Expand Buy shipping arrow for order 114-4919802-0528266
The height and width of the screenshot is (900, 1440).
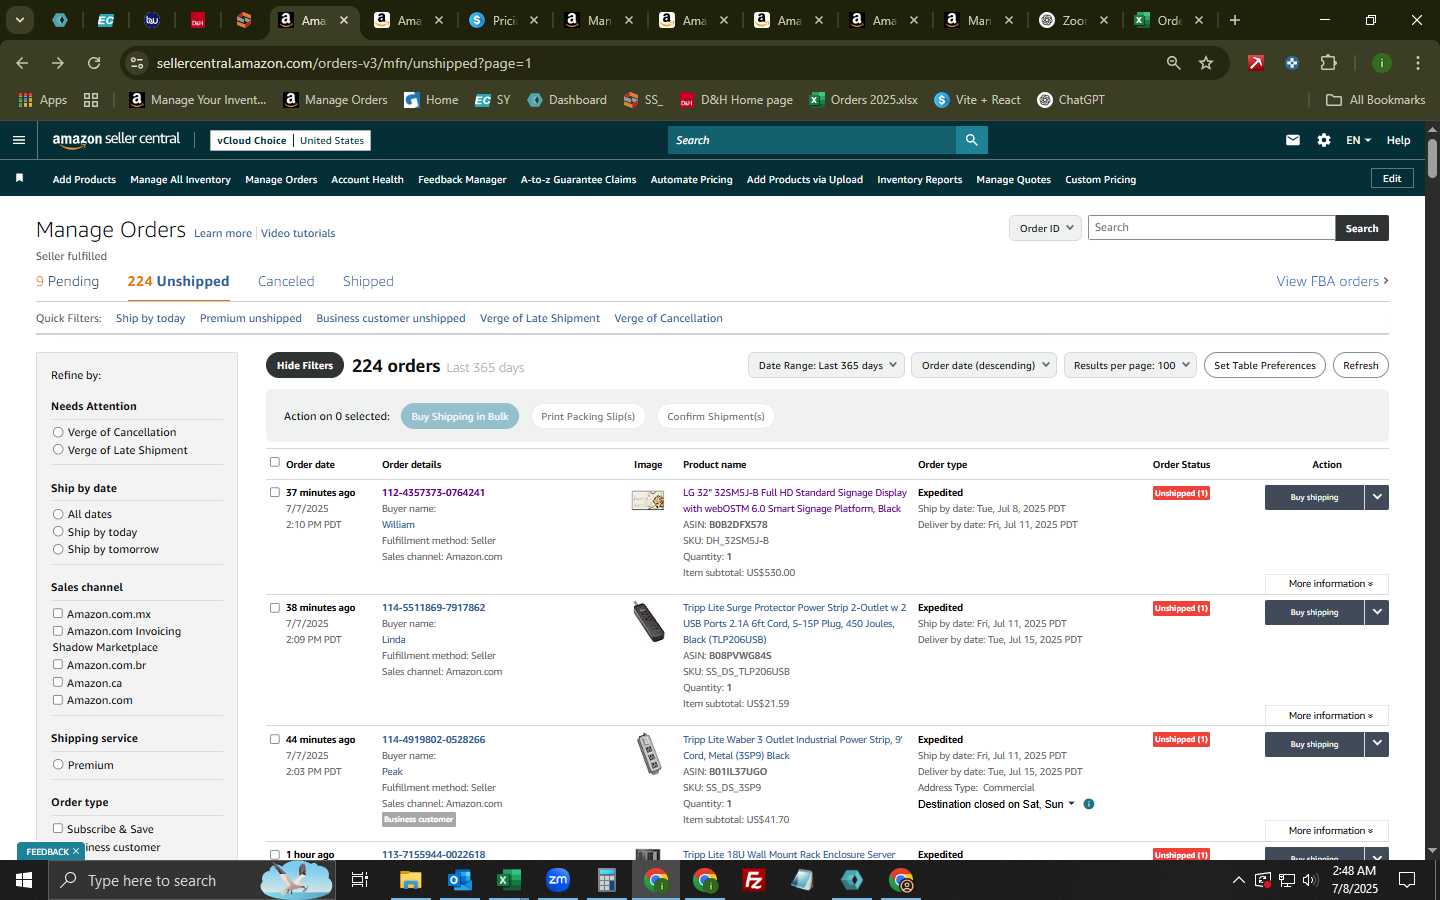[1377, 744]
